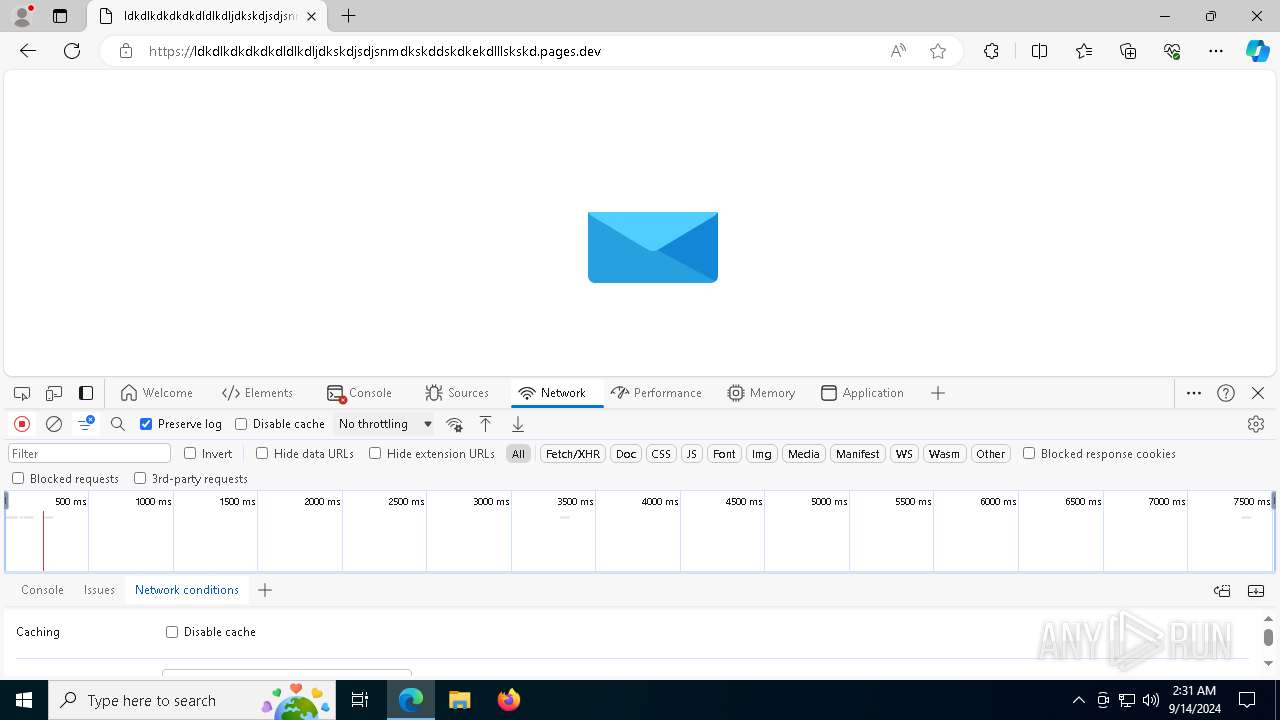Check Blocked response cookies
The image size is (1280, 720).
1029,453
